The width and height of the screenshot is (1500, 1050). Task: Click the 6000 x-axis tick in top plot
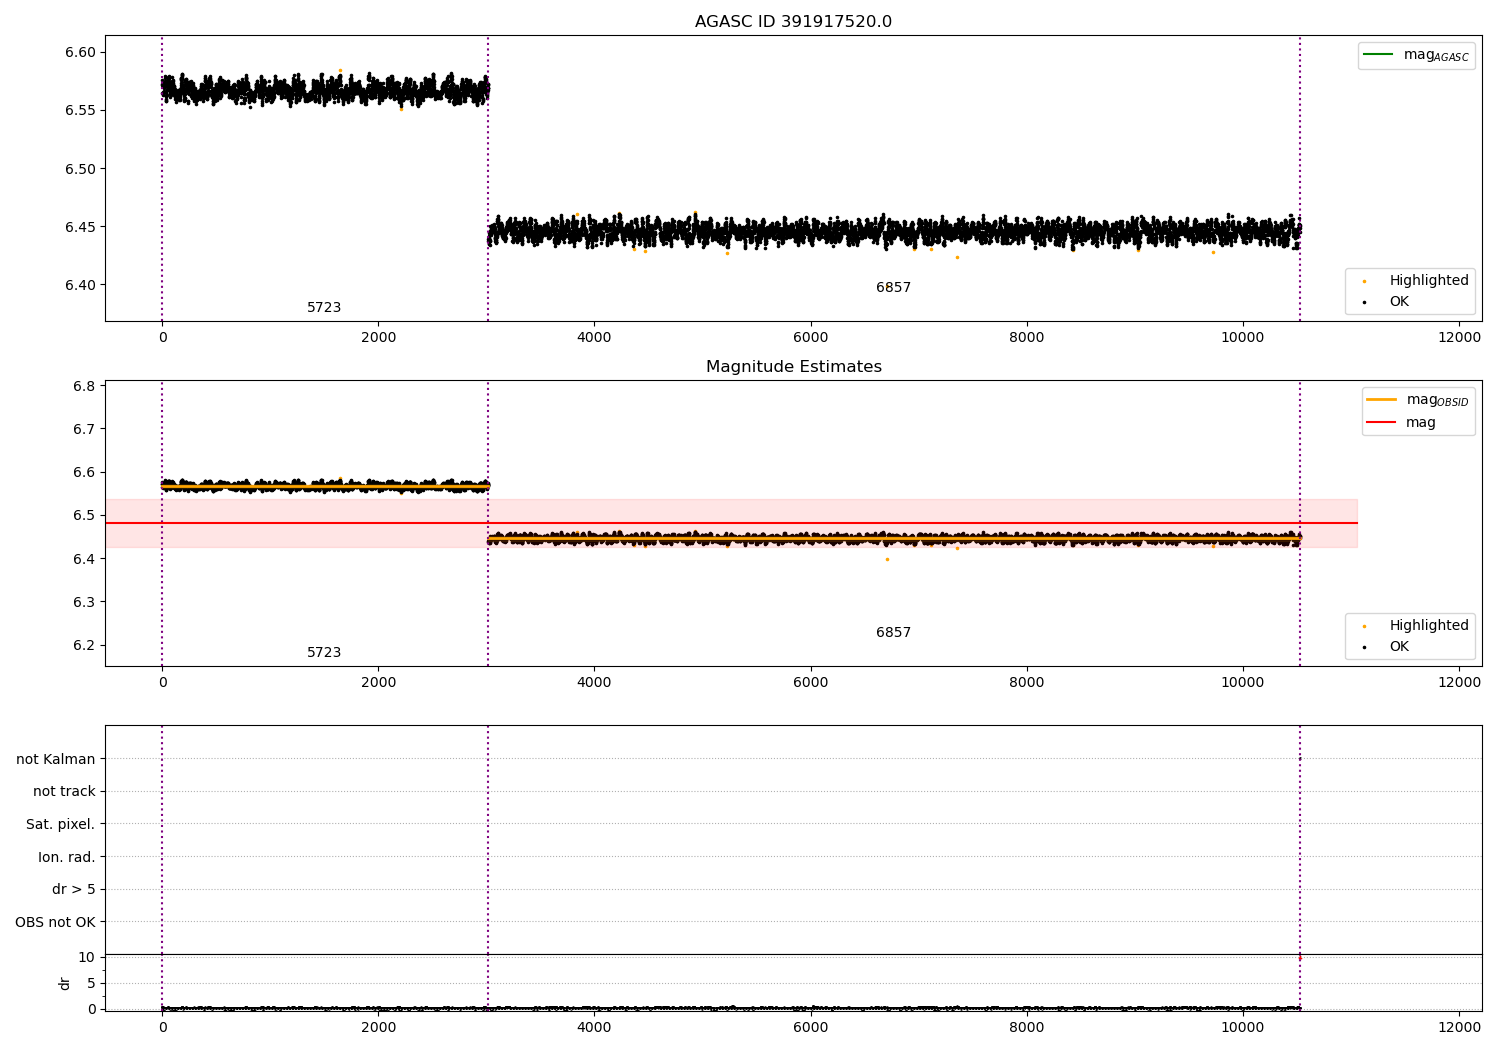coord(810,337)
